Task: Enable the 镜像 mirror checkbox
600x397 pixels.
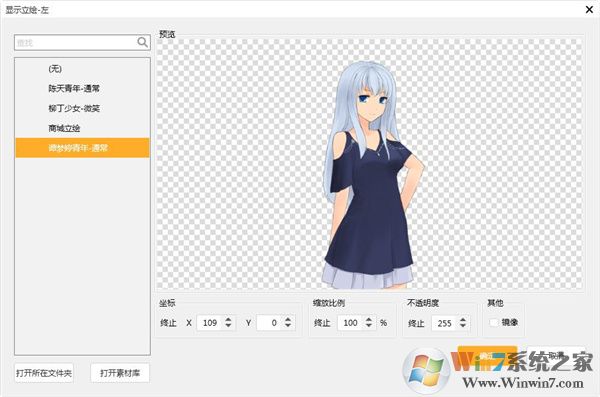Action: point(494,322)
